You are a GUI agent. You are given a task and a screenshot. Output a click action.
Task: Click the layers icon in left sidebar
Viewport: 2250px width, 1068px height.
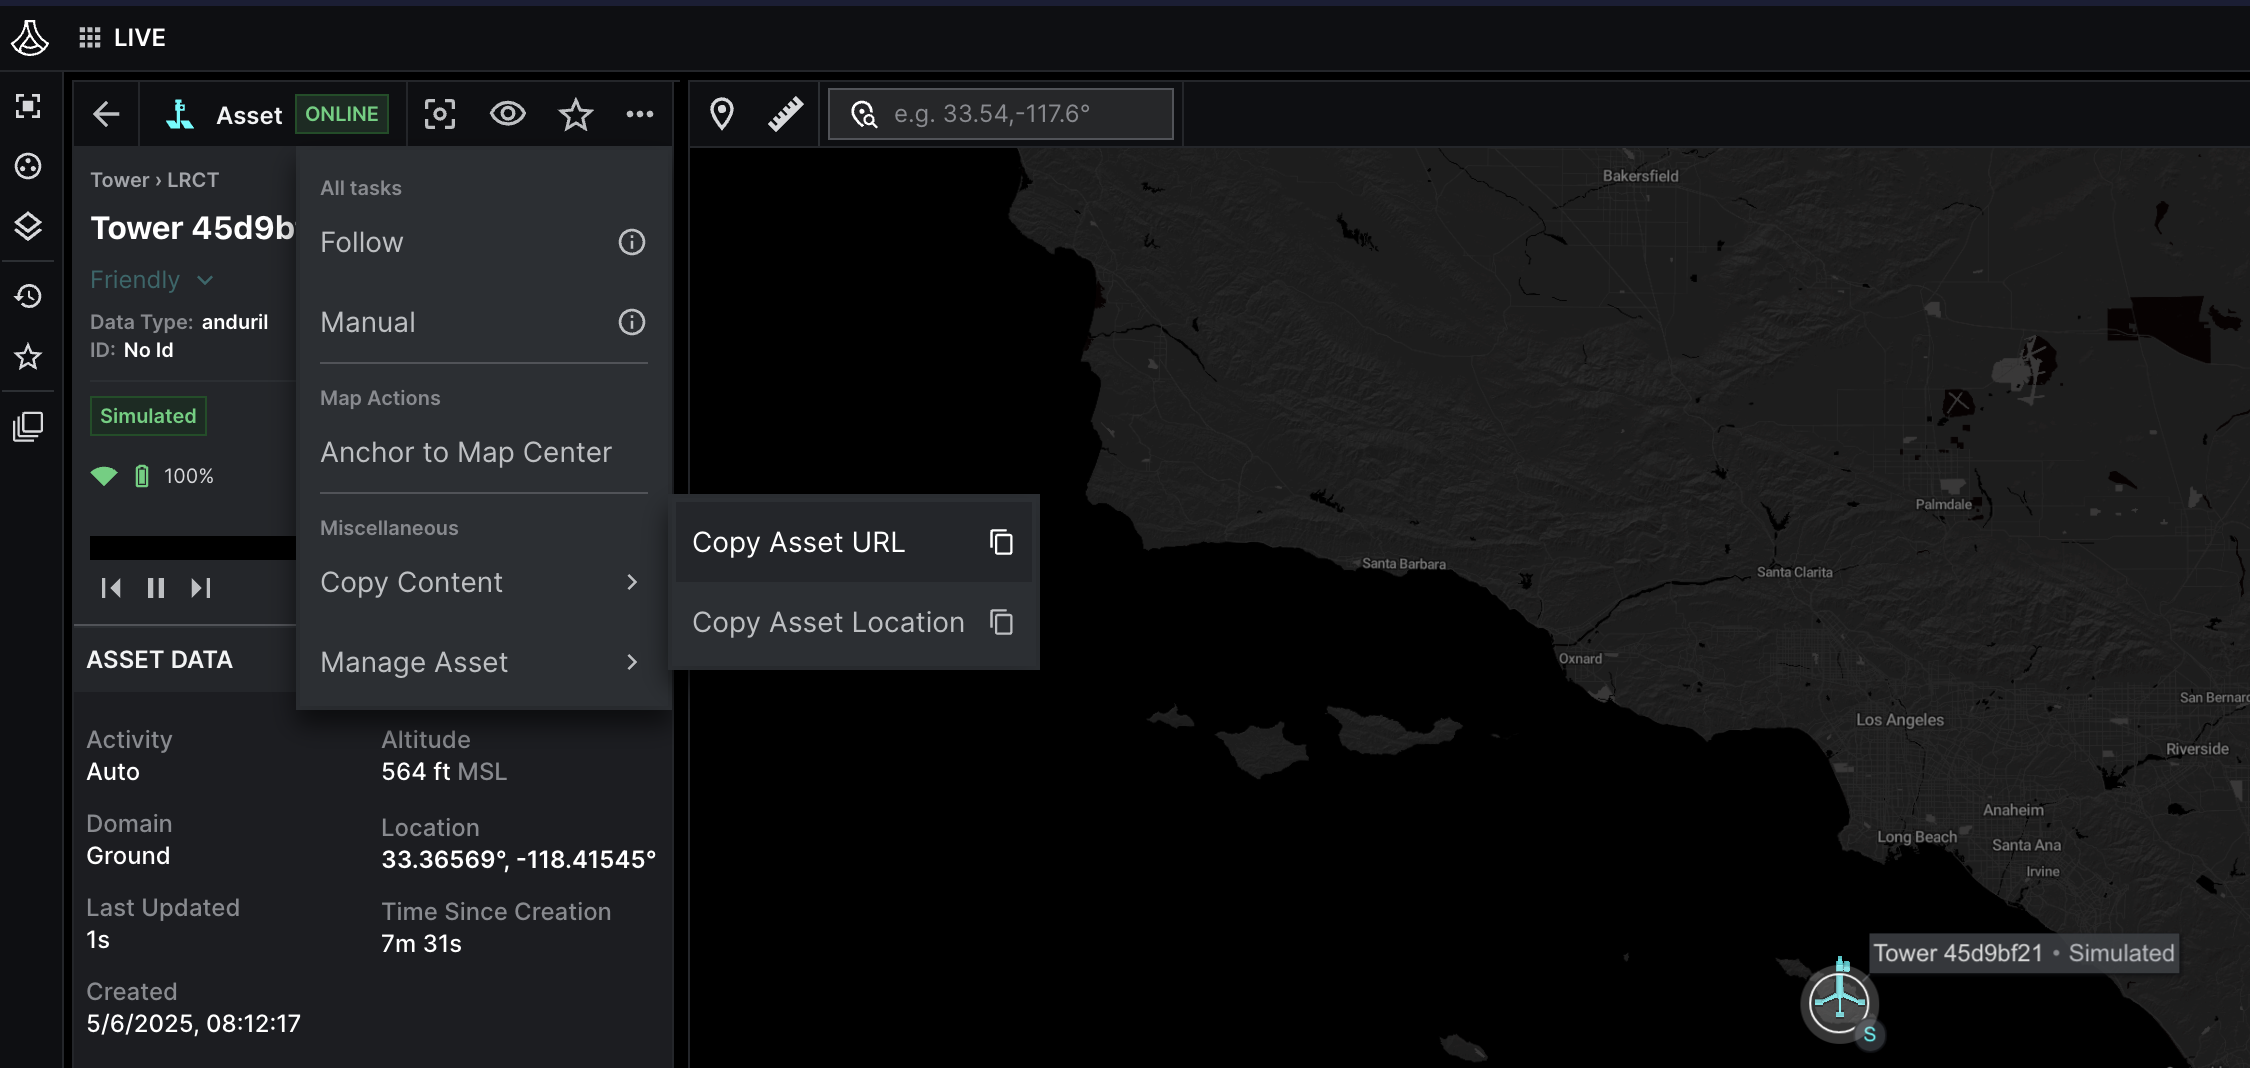click(x=28, y=227)
